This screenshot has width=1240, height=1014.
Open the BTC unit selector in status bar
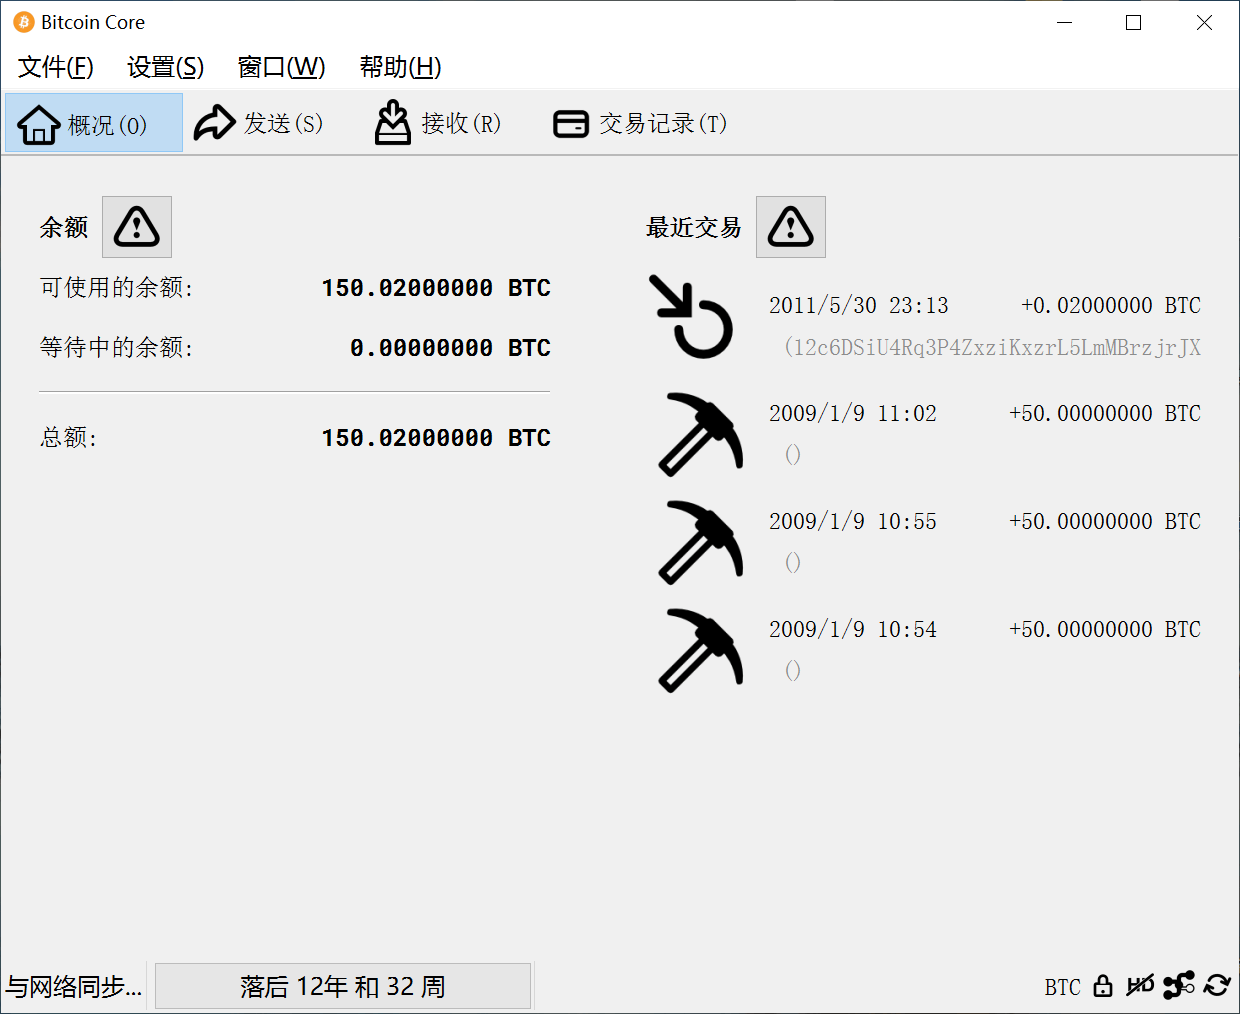1063,987
